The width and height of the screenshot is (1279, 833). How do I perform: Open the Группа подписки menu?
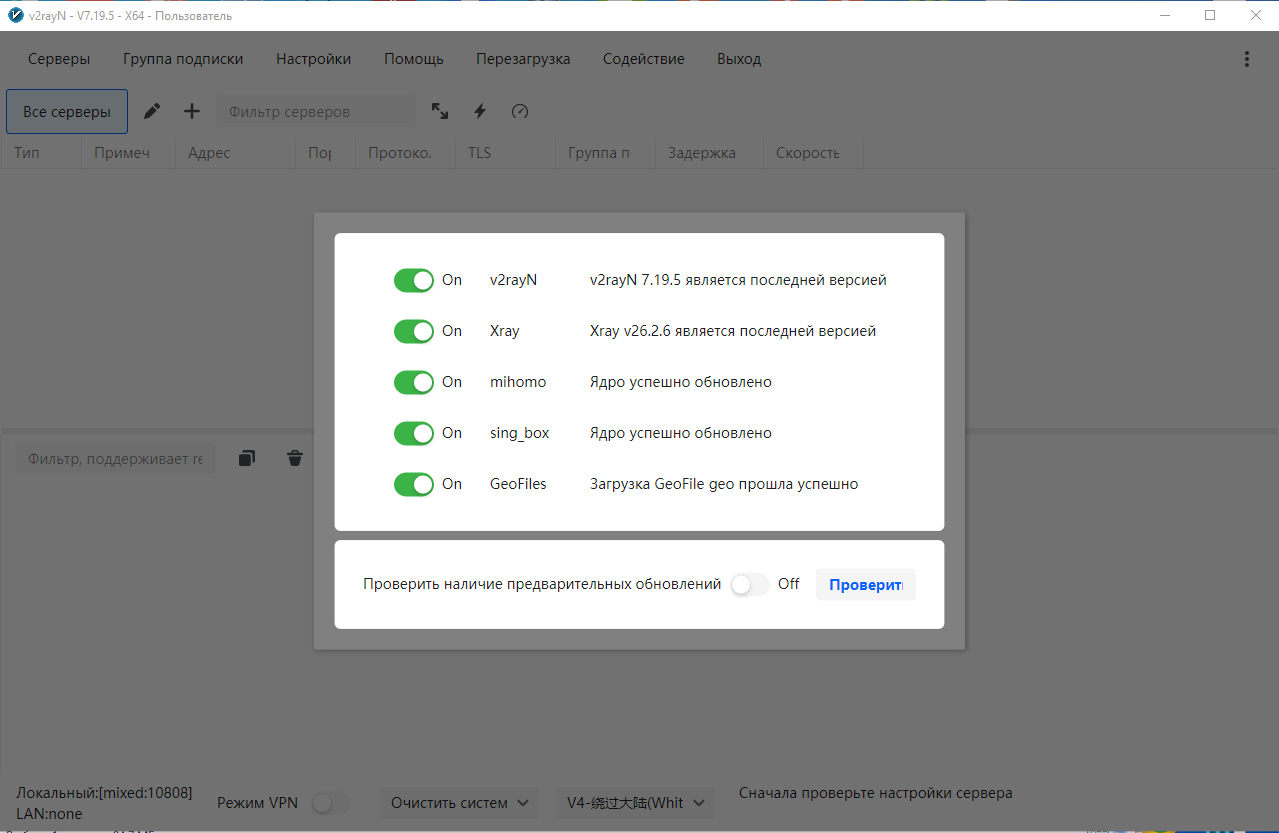(183, 59)
